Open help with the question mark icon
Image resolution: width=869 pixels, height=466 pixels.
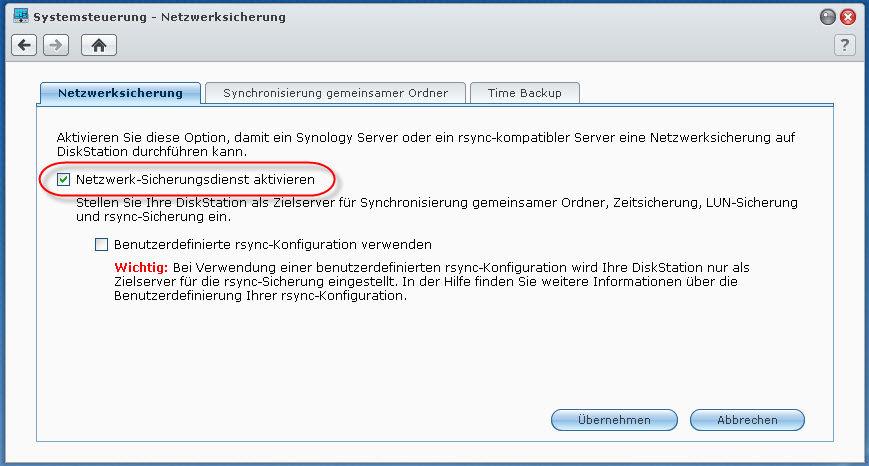[x=845, y=45]
